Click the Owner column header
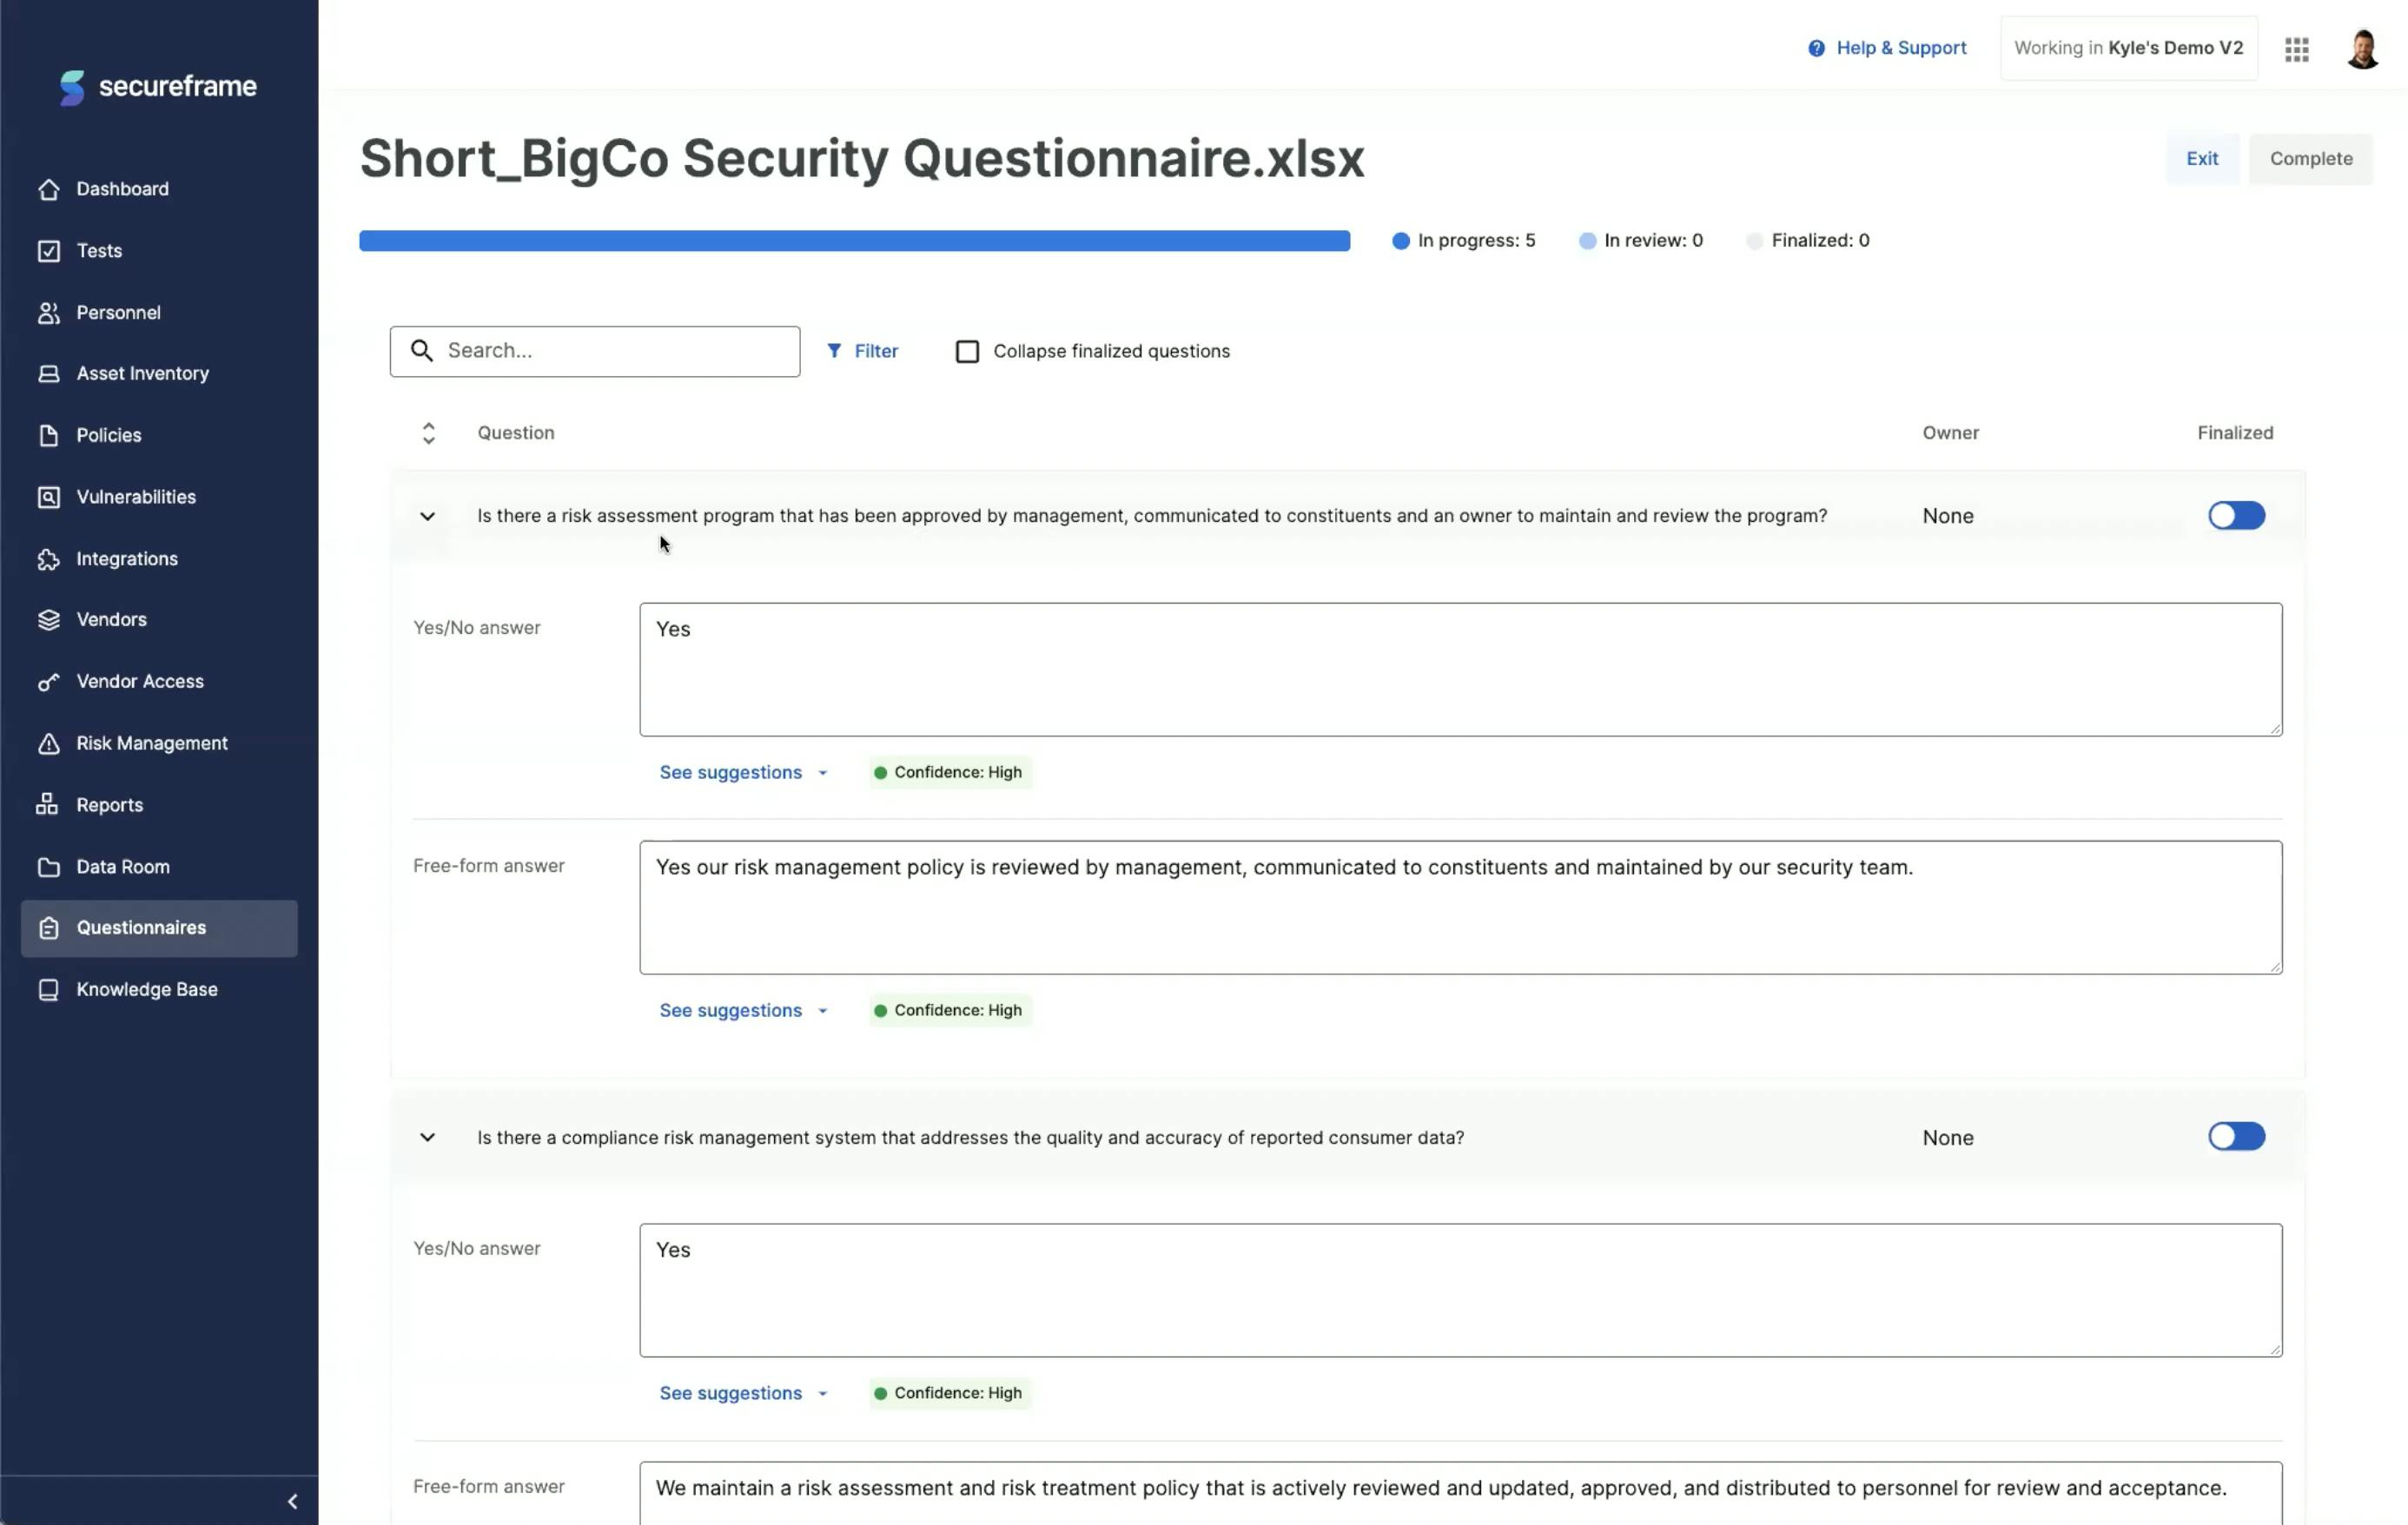 (1951, 433)
